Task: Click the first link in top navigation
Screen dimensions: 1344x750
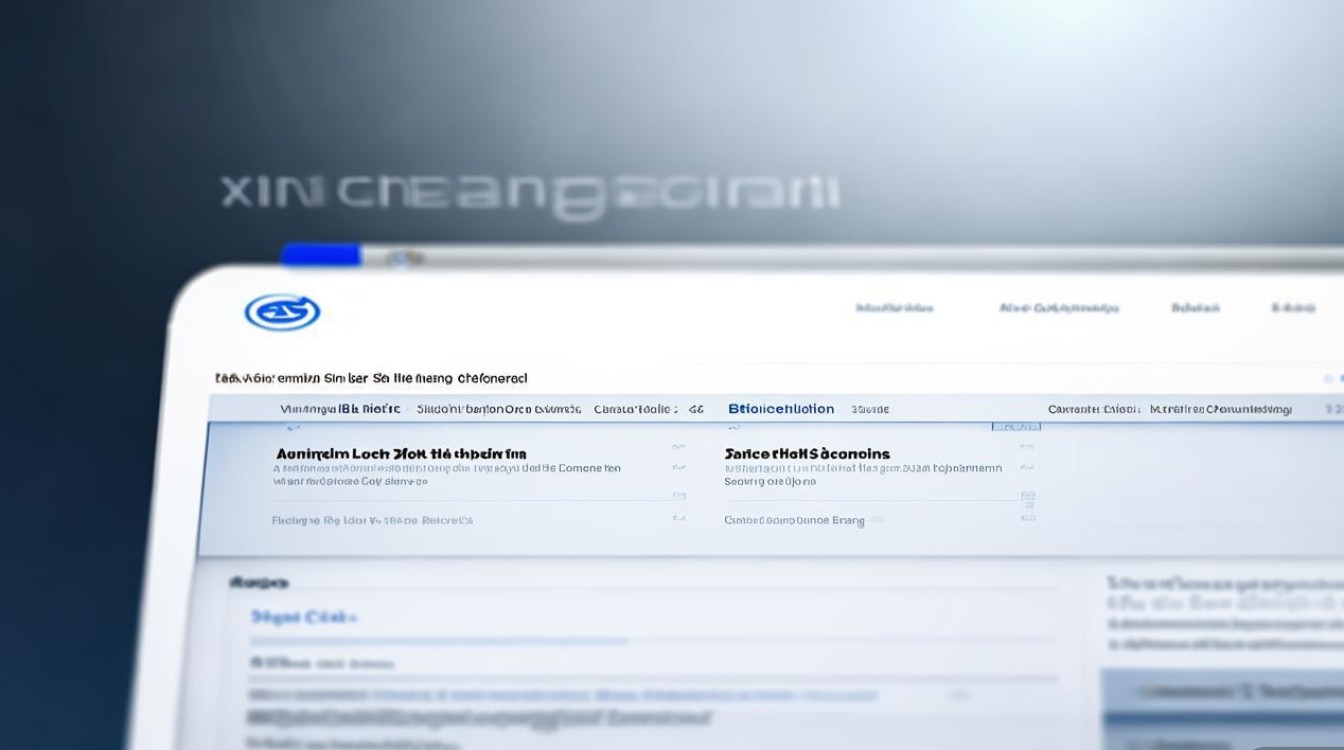Action: click(894, 308)
